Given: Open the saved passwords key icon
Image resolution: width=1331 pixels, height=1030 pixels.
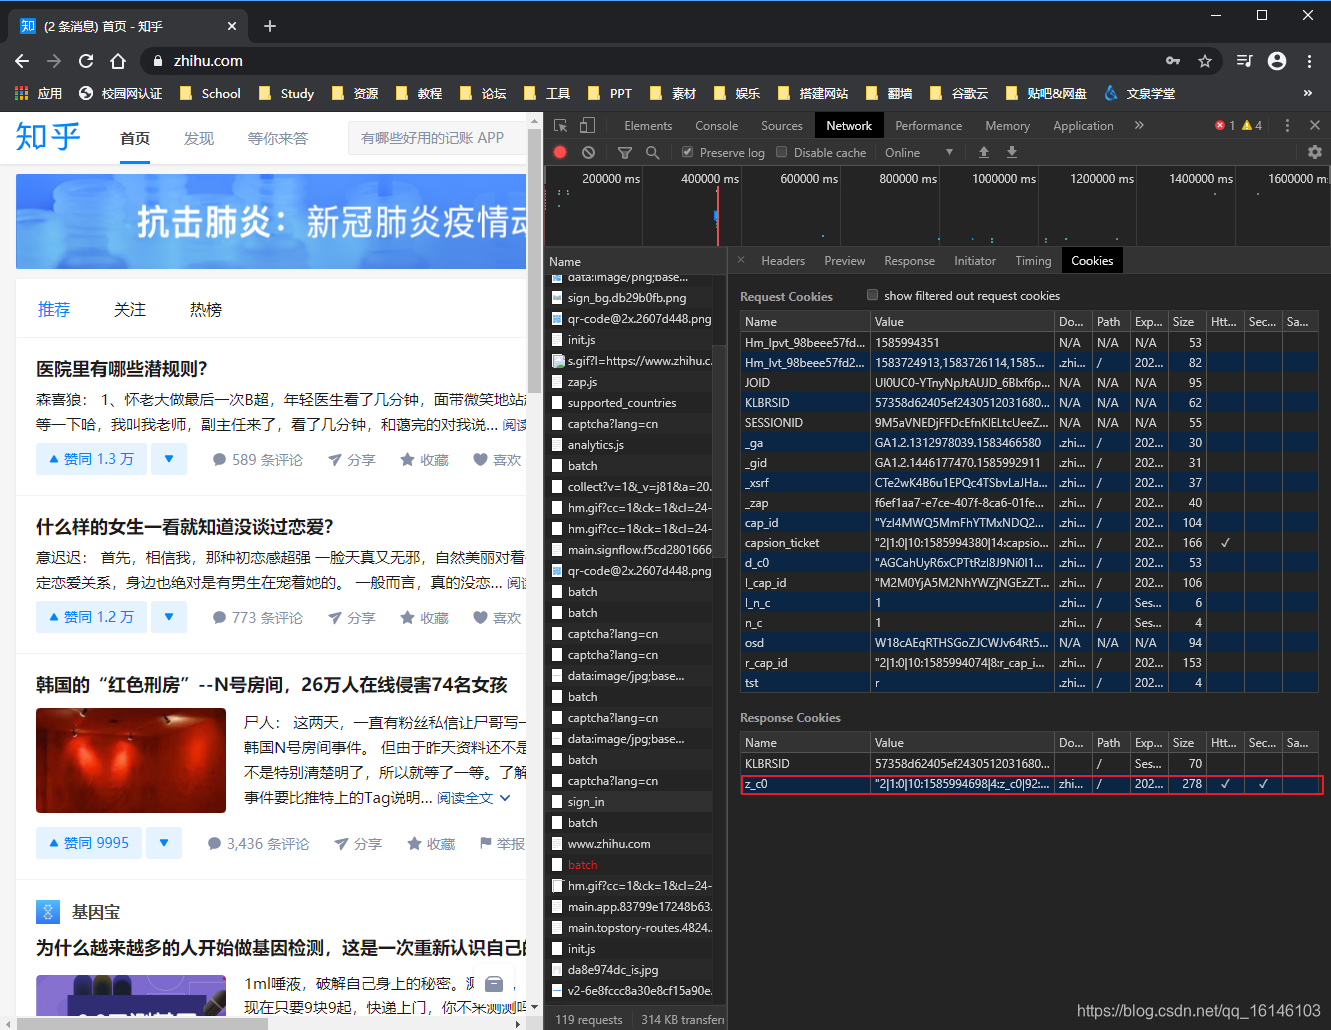Looking at the screenshot, I should click(x=1173, y=61).
